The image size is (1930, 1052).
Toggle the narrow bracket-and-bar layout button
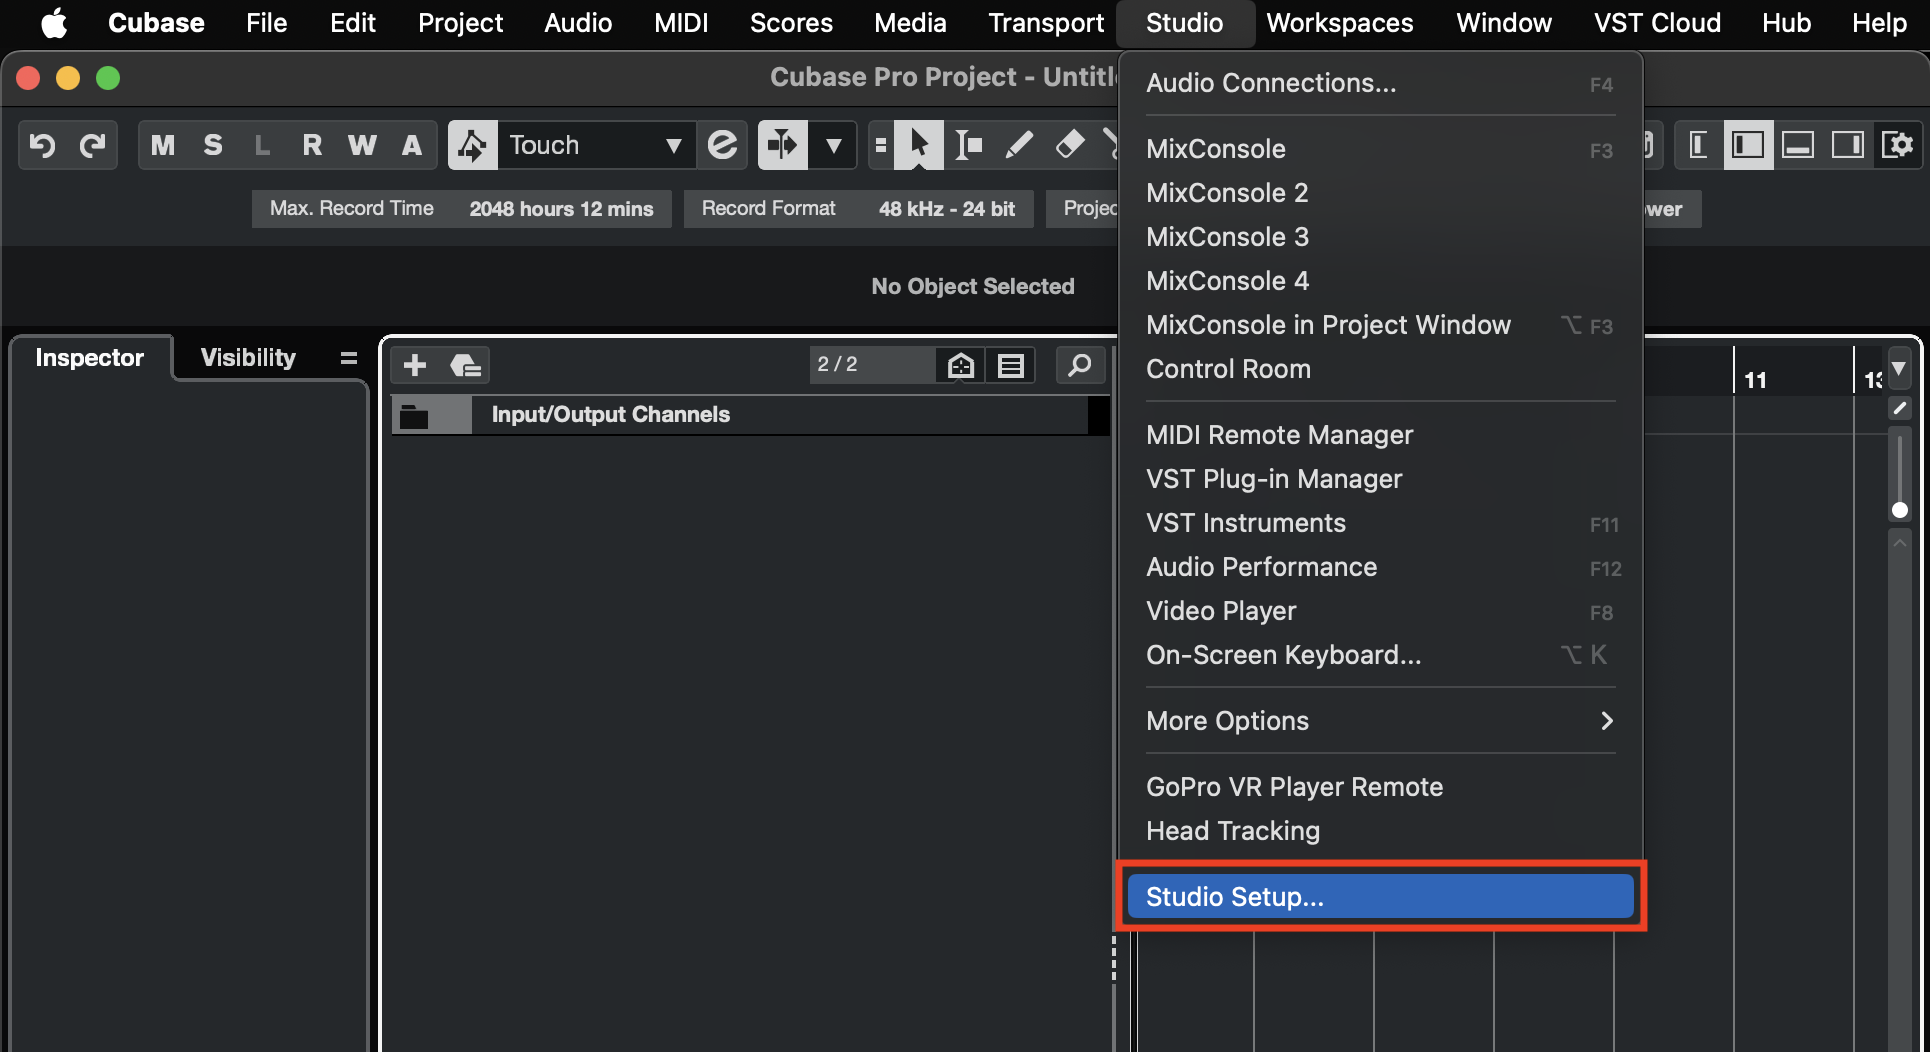pyautogui.click(x=1698, y=146)
